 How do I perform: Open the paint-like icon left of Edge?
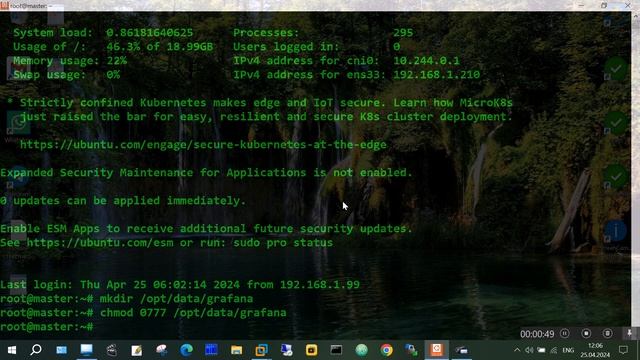[162, 350]
